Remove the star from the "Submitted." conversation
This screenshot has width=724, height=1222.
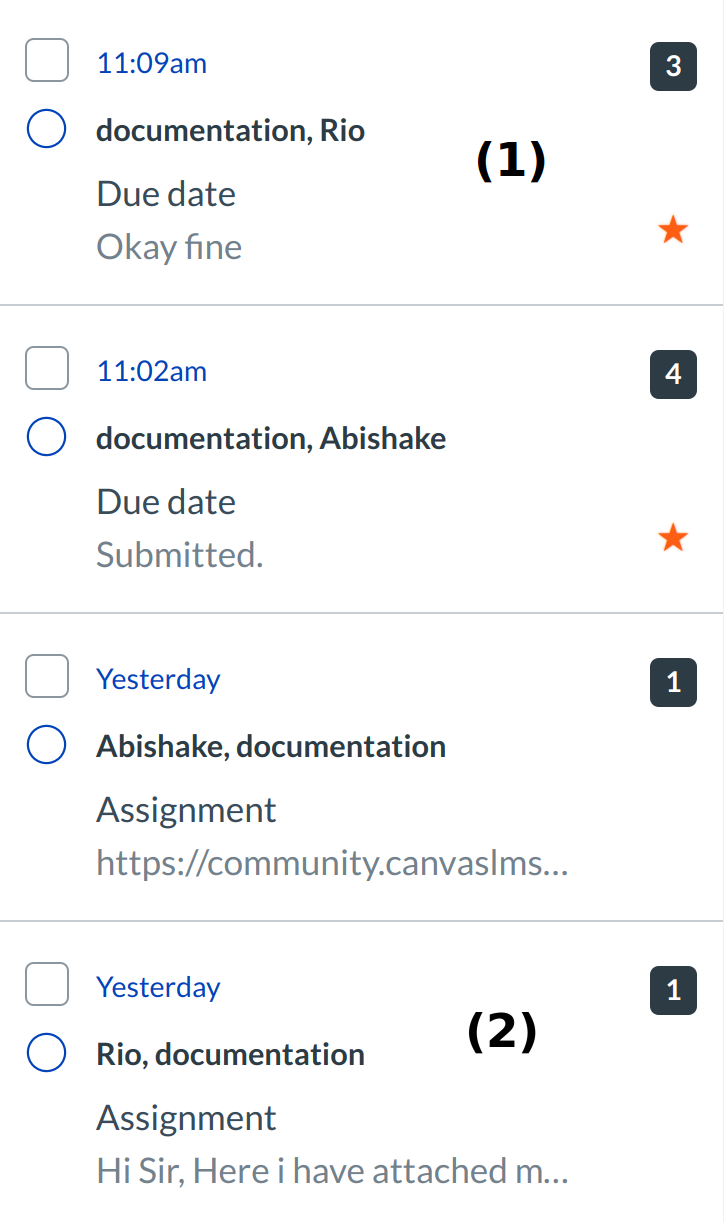tap(673, 539)
